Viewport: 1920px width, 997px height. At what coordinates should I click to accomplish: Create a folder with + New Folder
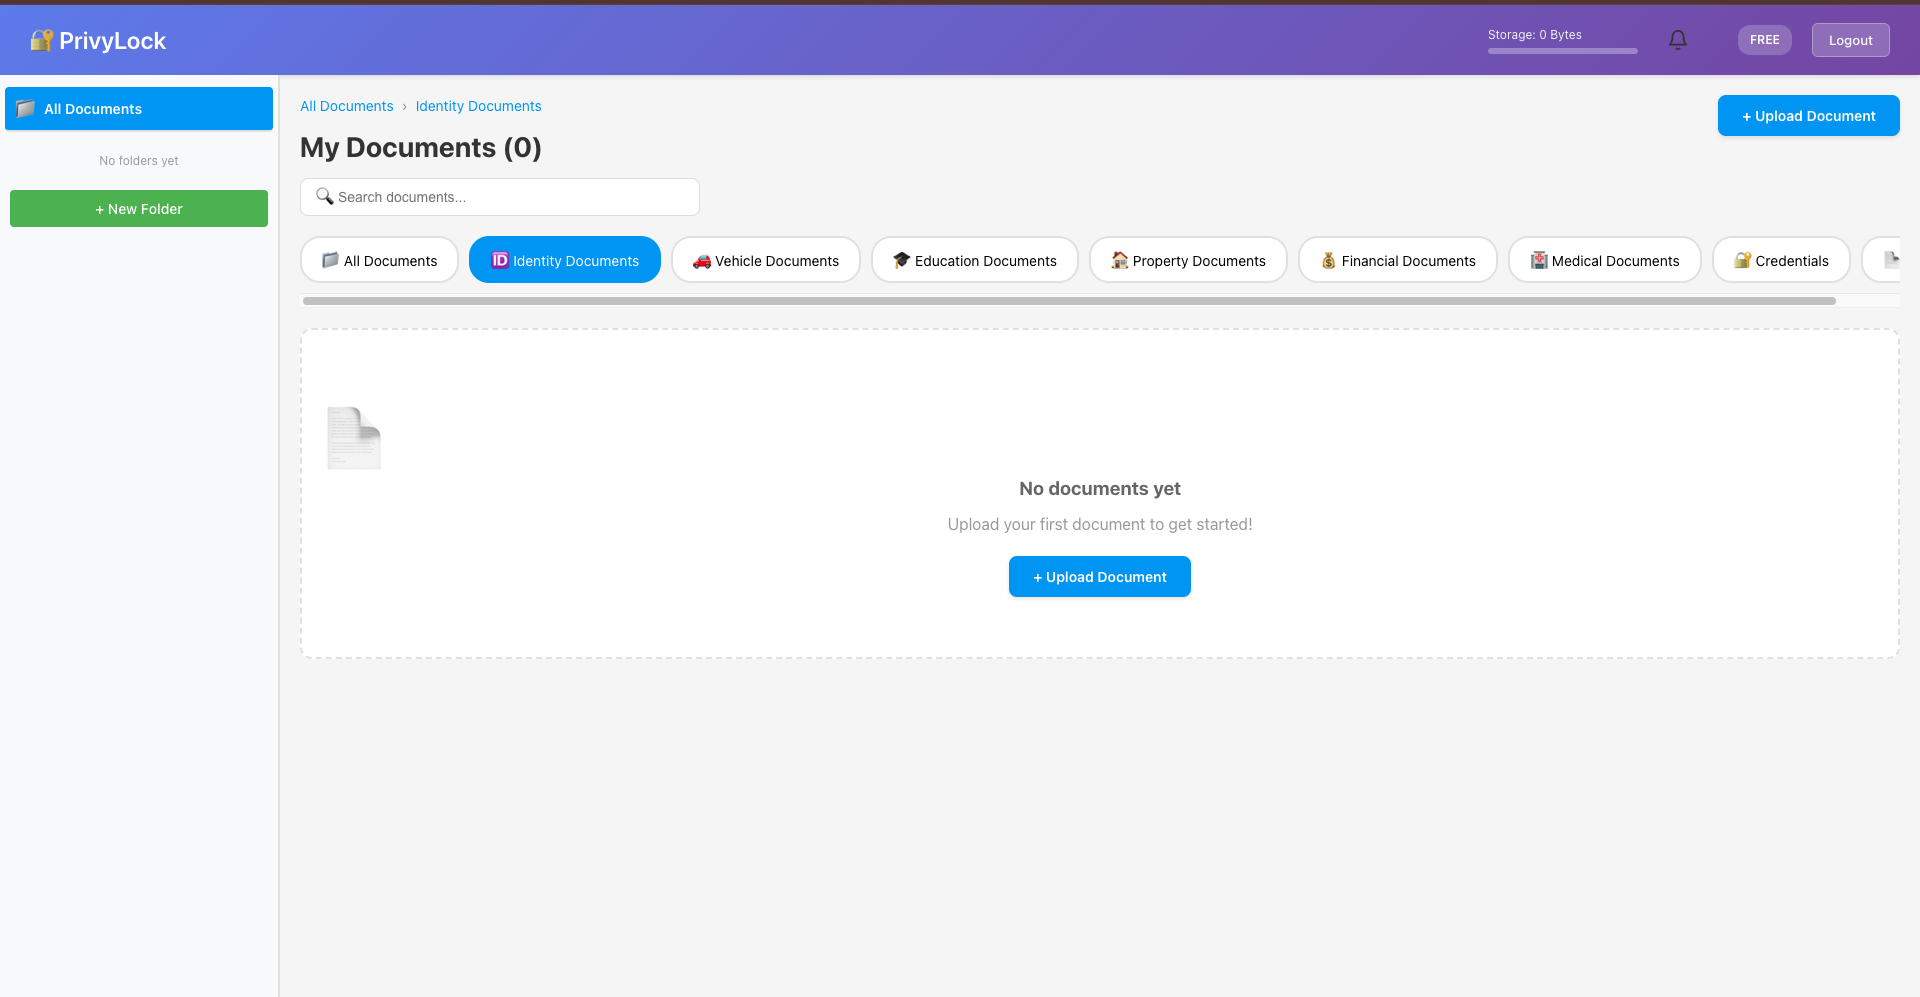point(138,208)
